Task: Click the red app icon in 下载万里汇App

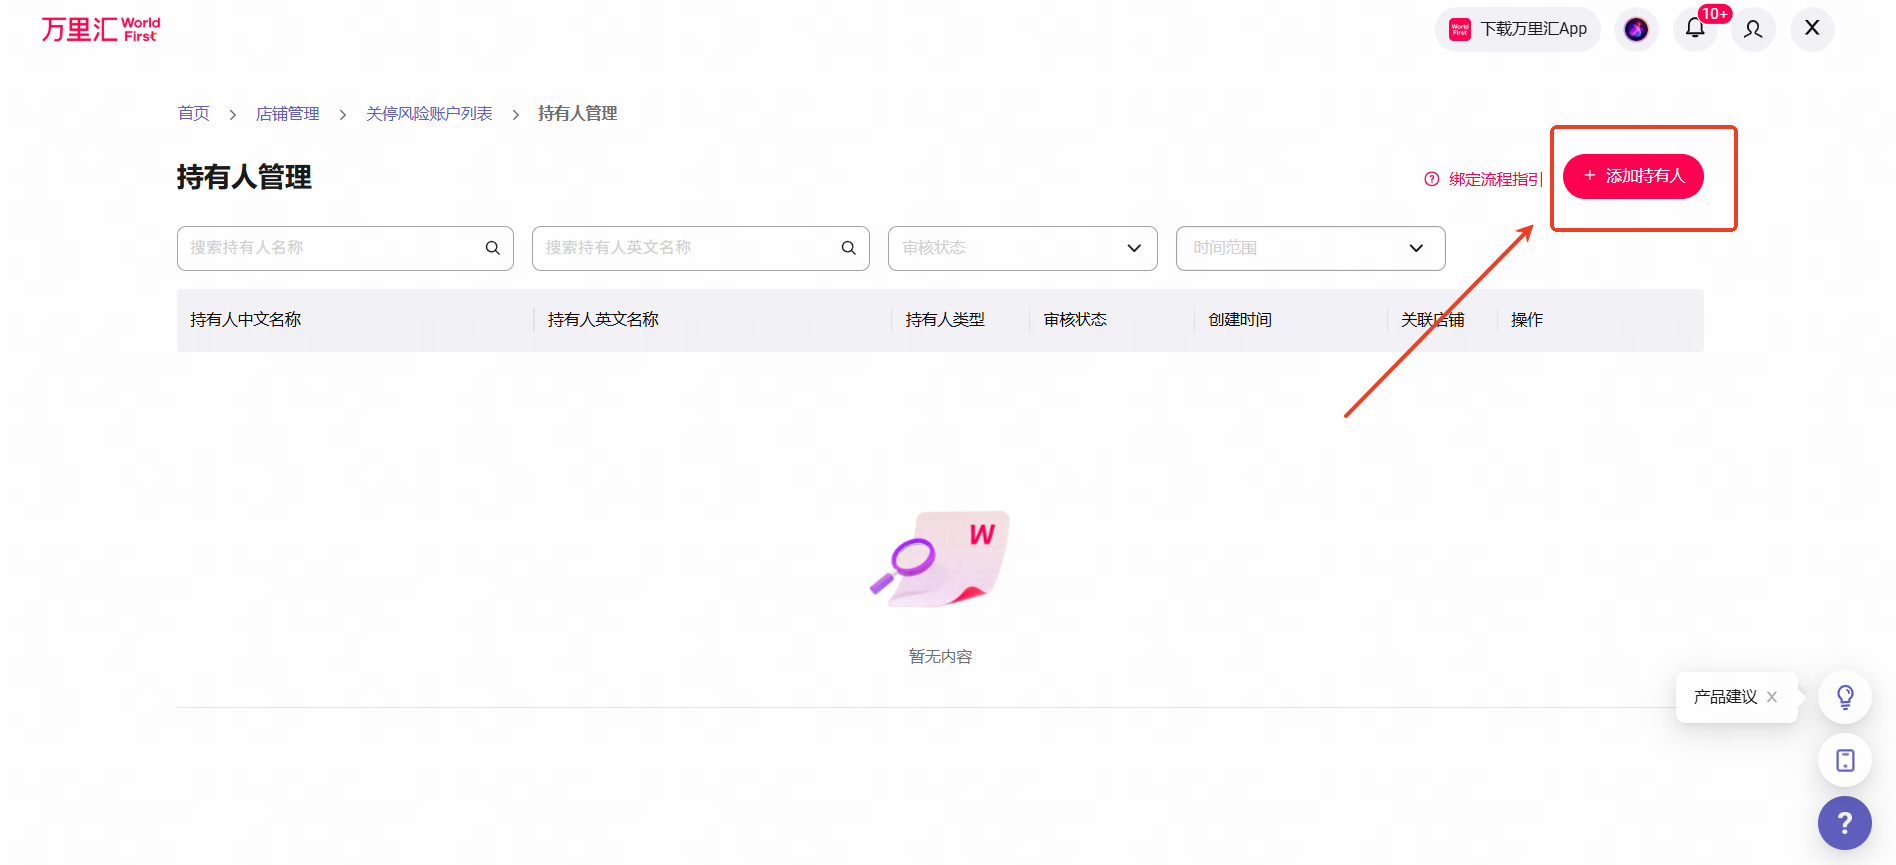Action: click(x=1460, y=29)
